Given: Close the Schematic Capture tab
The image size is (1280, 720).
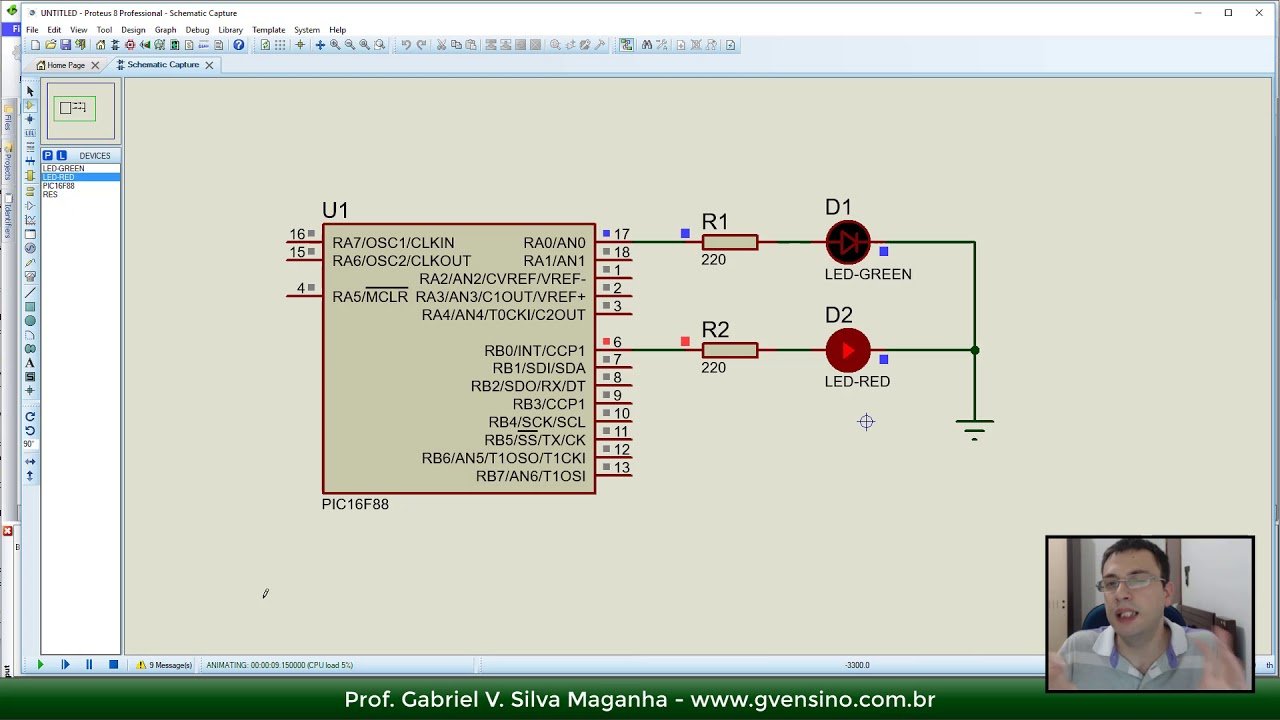Looking at the screenshot, I should pos(209,65).
